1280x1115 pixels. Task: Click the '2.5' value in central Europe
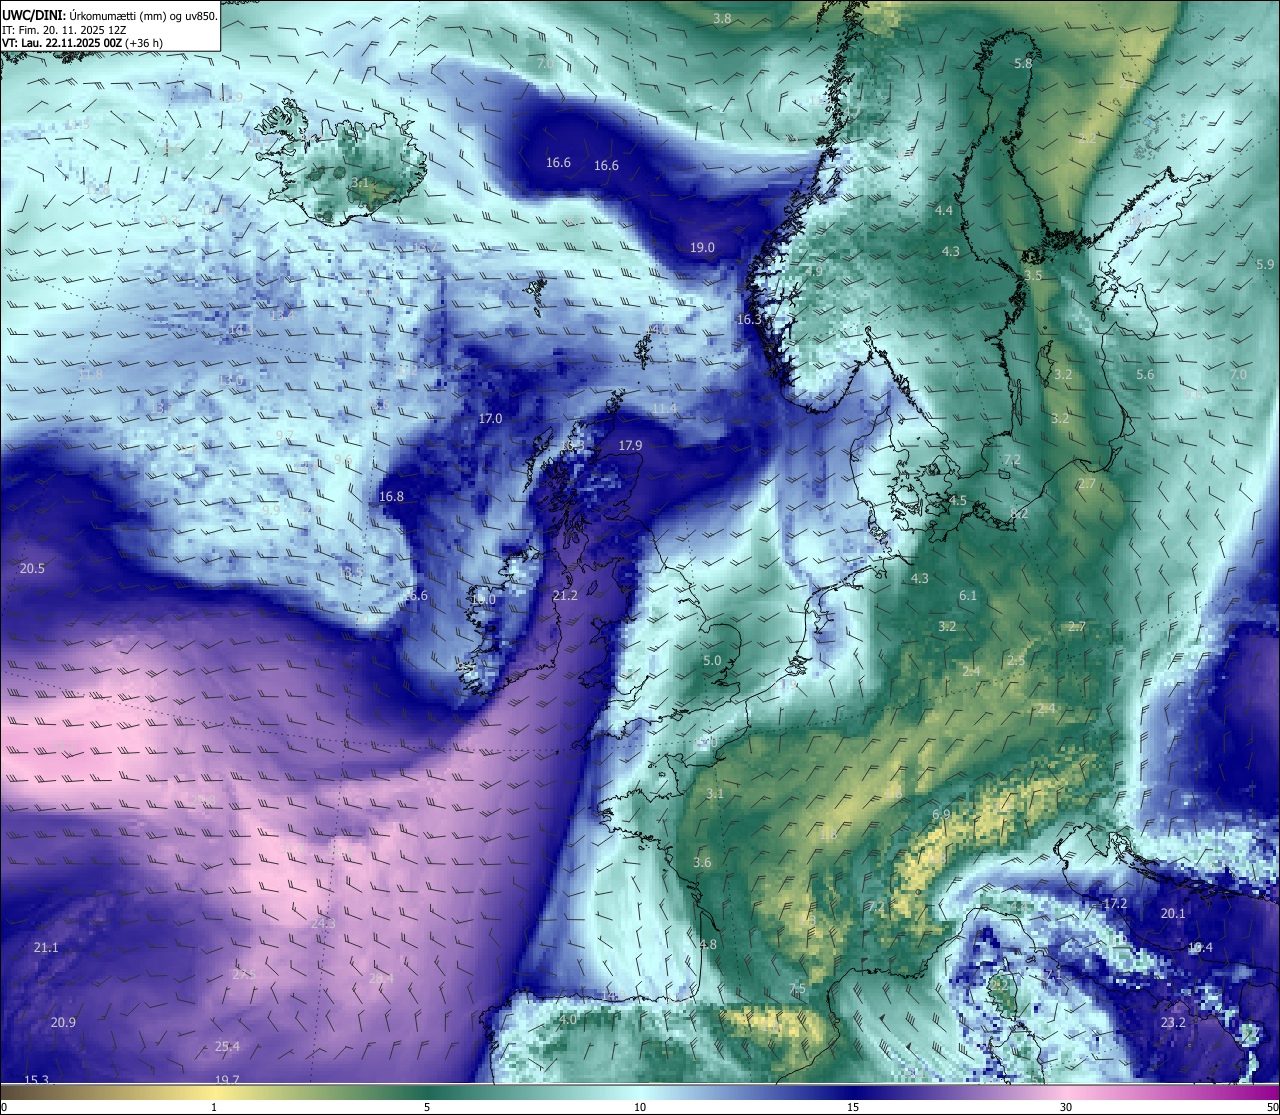click(x=1015, y=660)
